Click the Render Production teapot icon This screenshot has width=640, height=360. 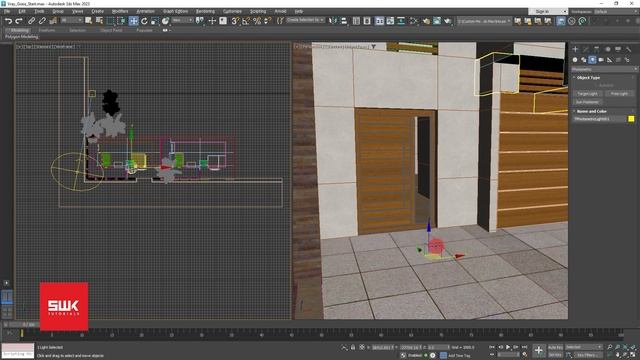coord(448,21)
